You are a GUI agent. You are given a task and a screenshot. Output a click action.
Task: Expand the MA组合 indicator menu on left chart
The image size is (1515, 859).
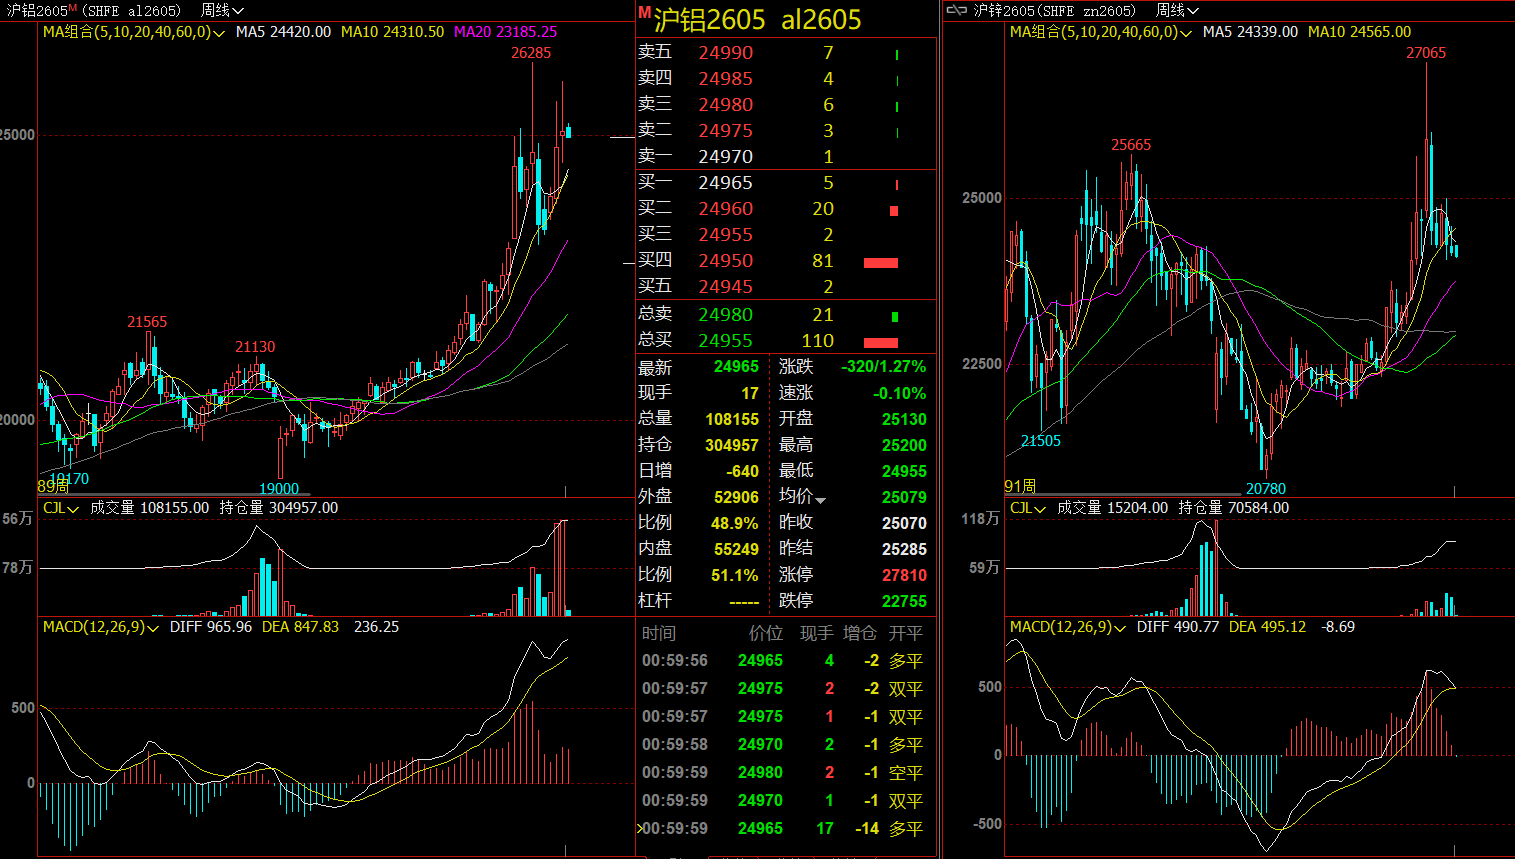pyautogui.click(x=219, y=33)
